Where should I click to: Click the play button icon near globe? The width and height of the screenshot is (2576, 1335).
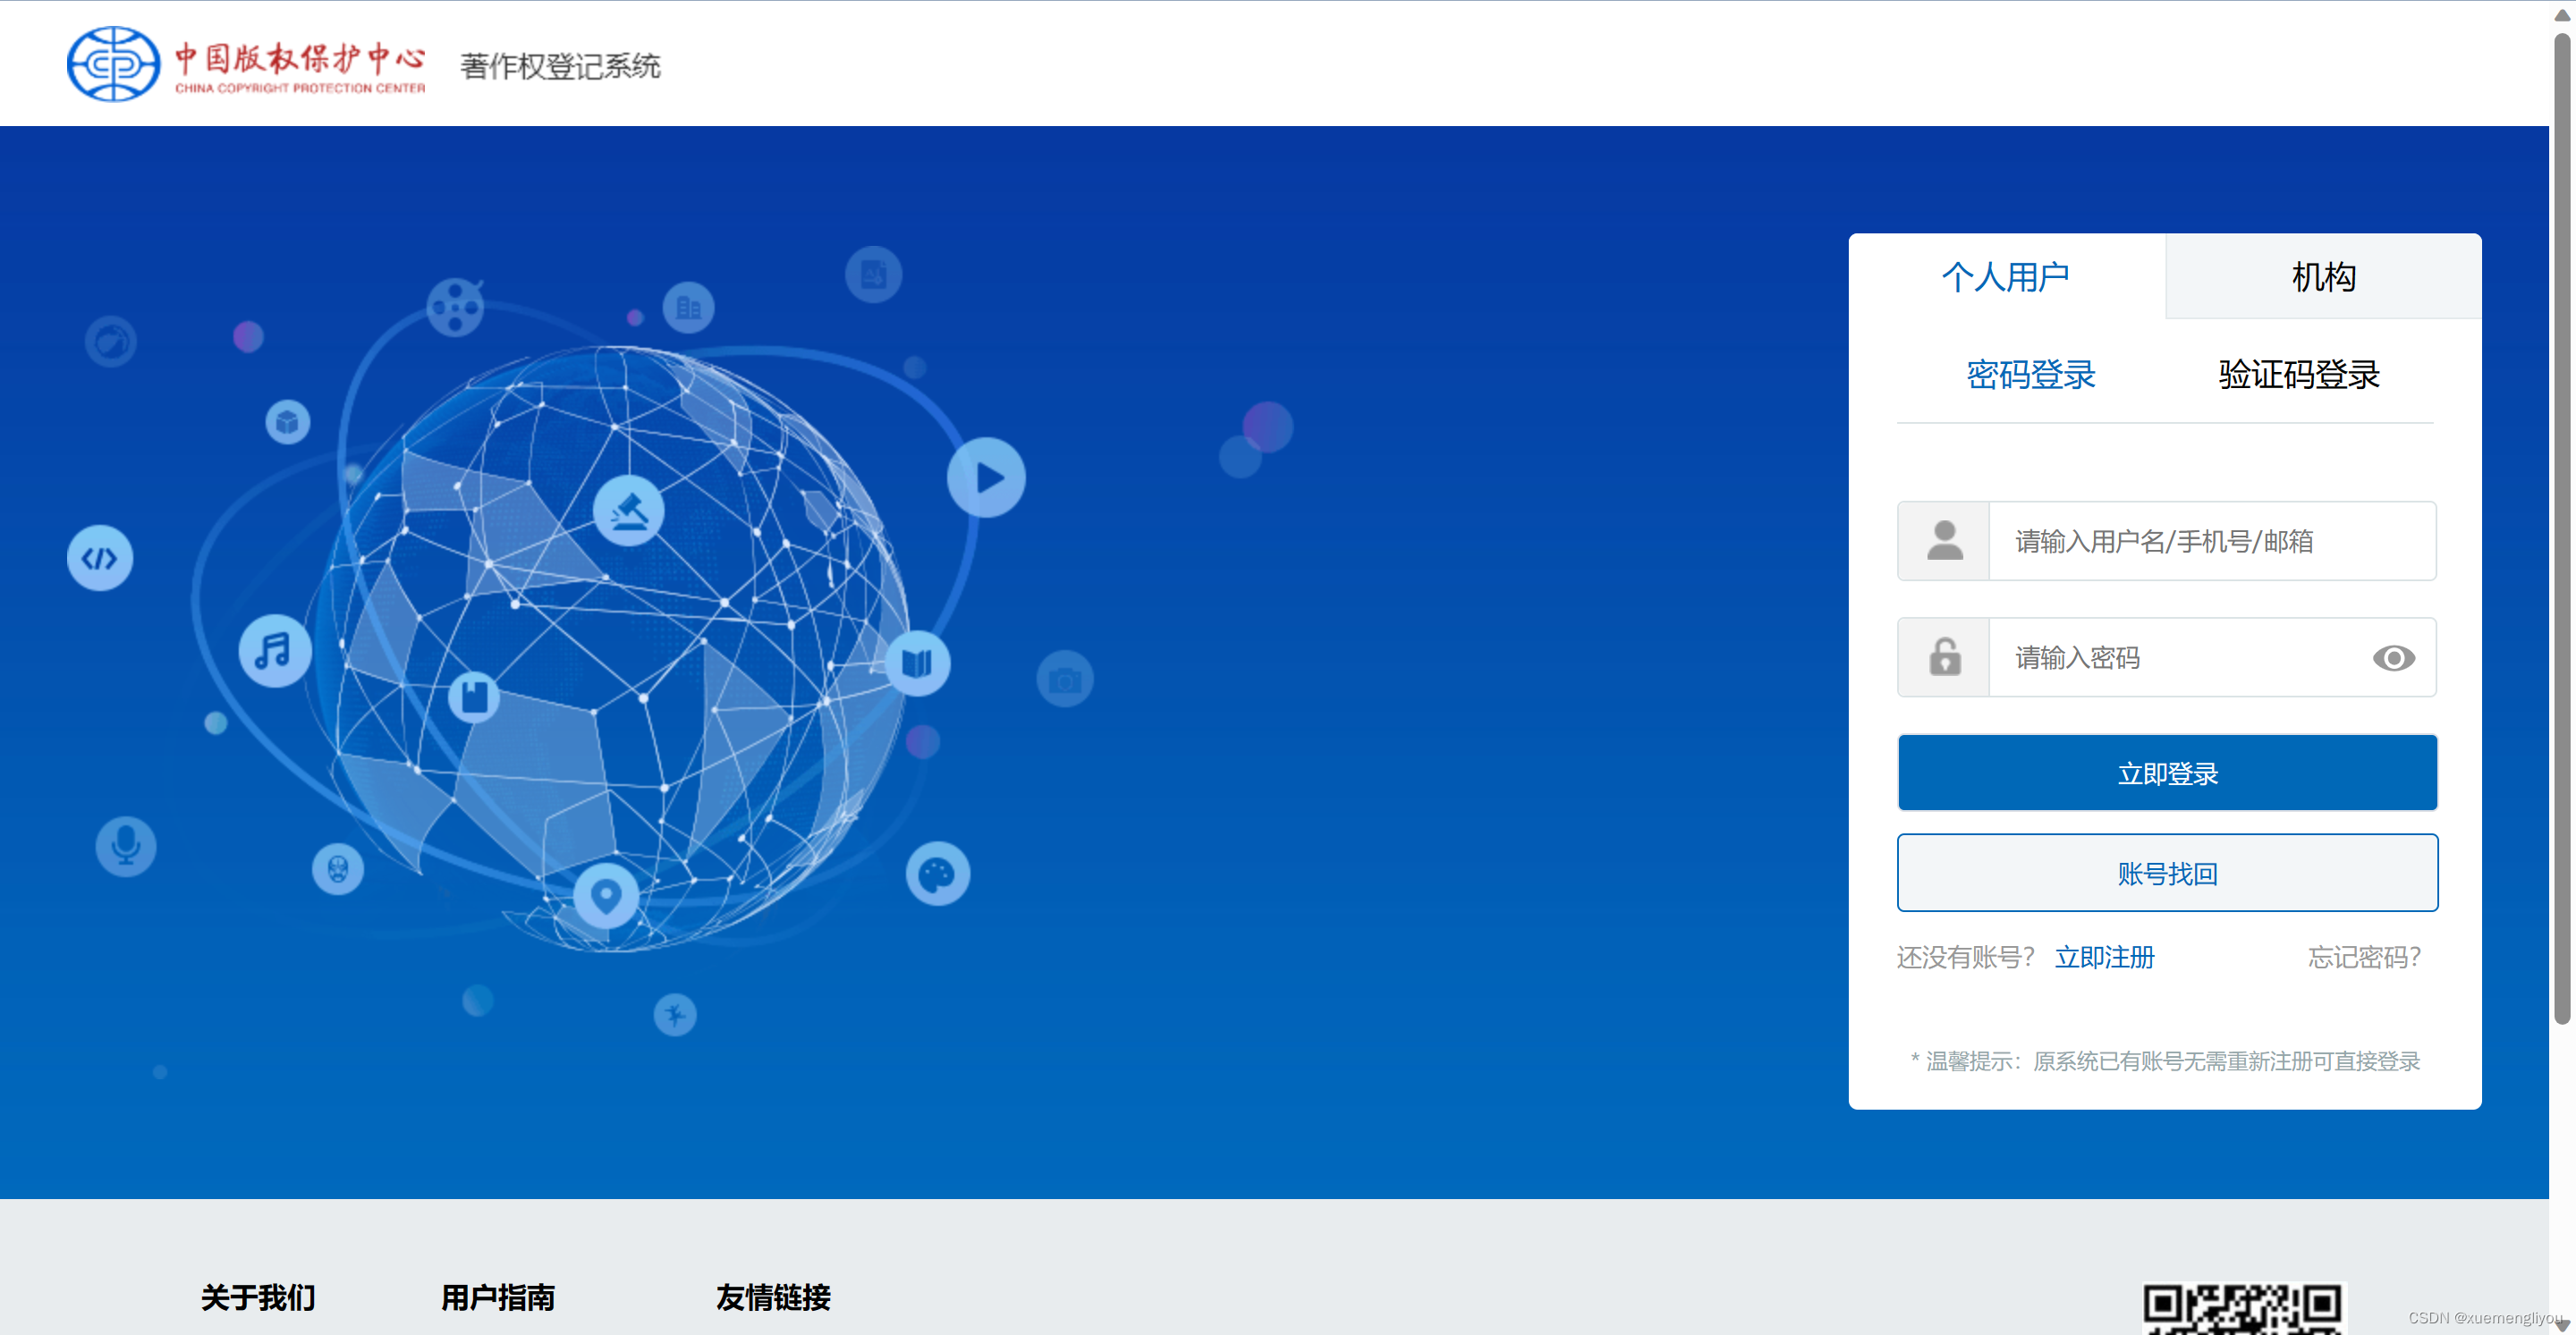pos(986,478)
